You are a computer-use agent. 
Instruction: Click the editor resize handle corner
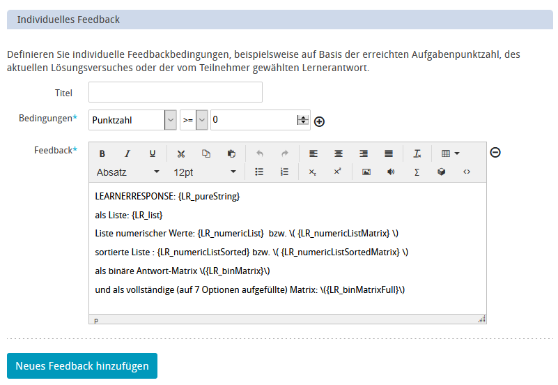tap(482, 319)
